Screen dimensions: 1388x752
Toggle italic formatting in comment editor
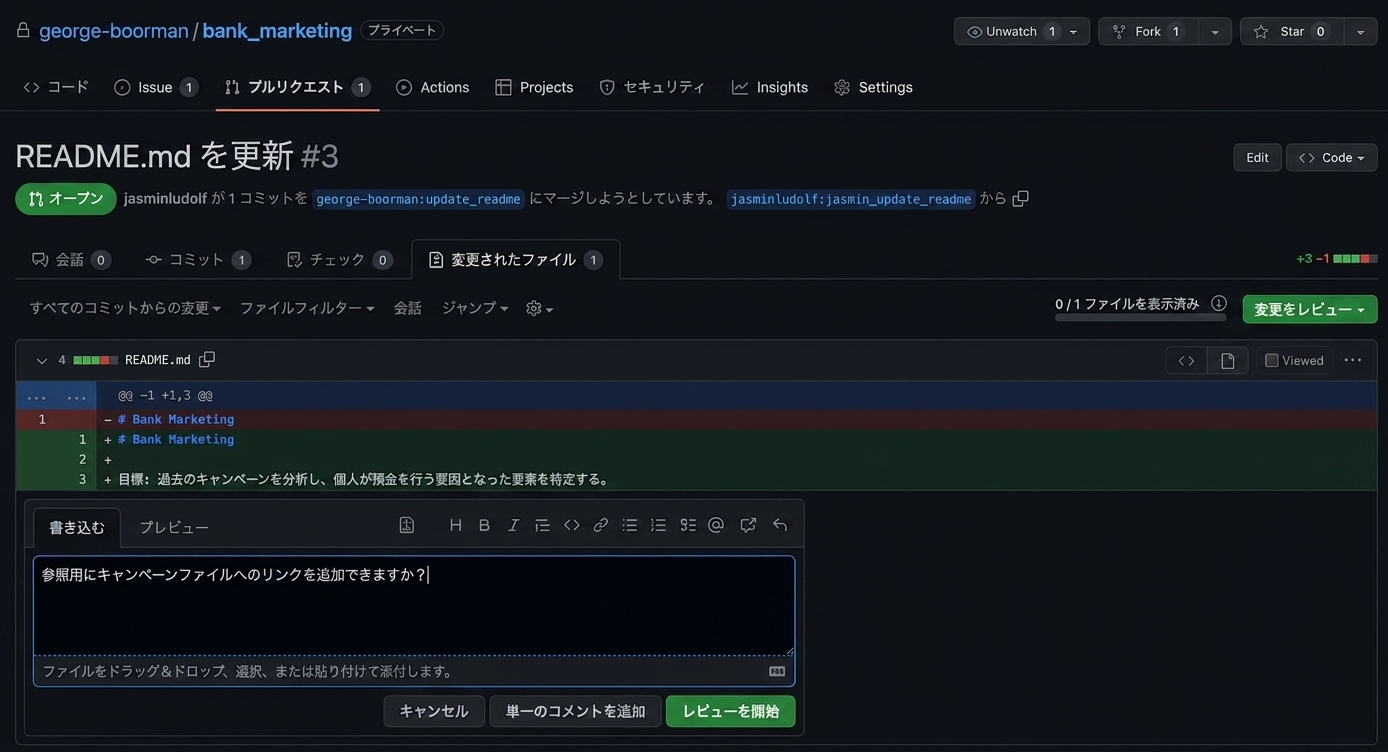[513, 525]
